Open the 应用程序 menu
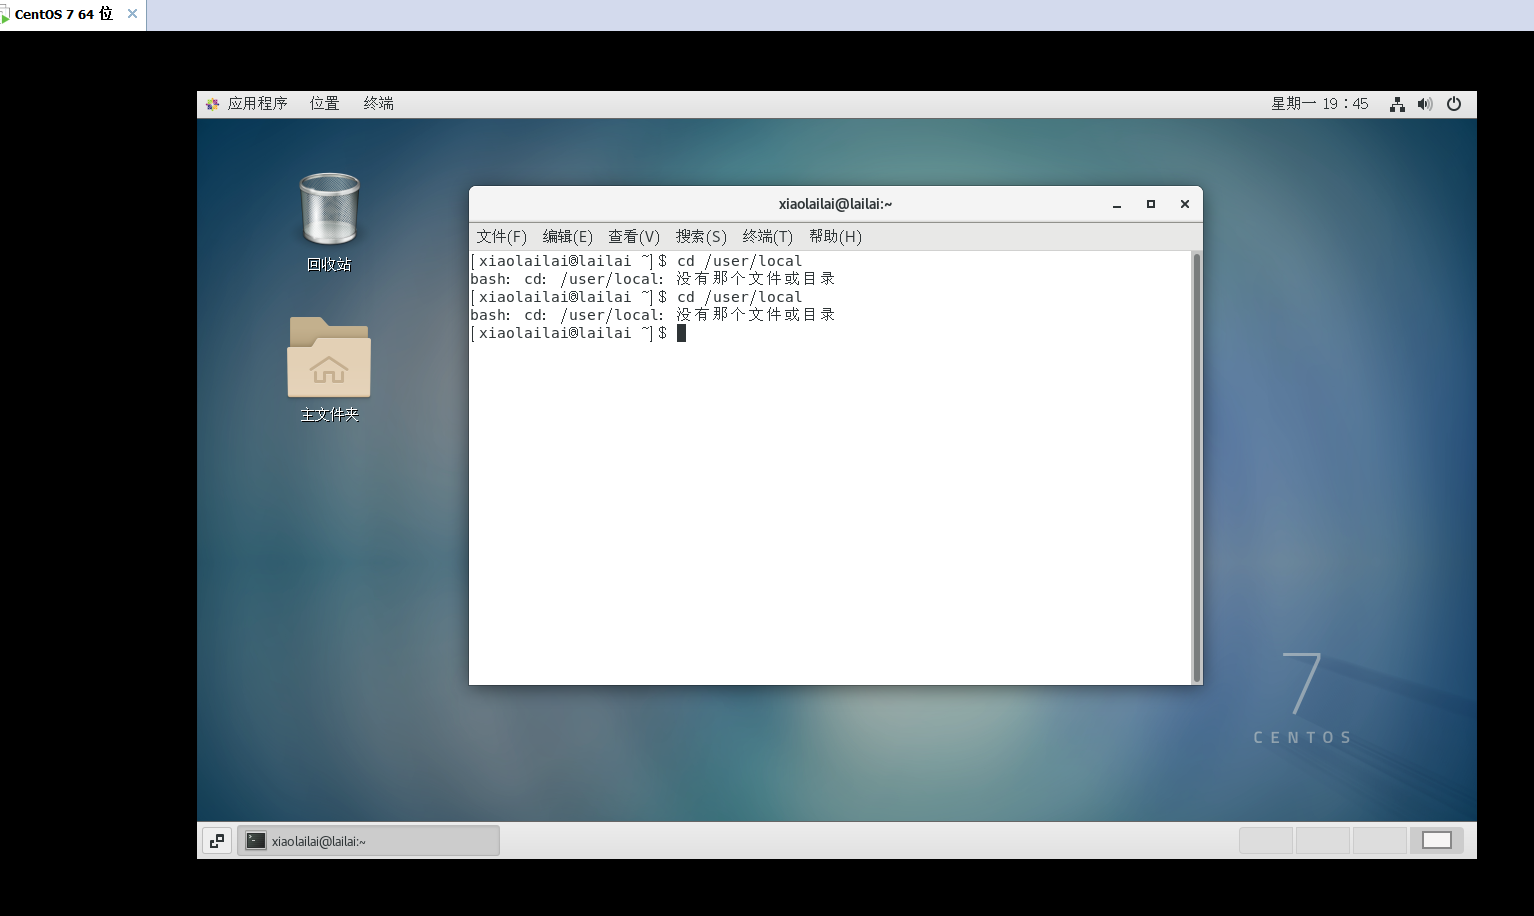1534x916 pixels. [x=257, y=104]
